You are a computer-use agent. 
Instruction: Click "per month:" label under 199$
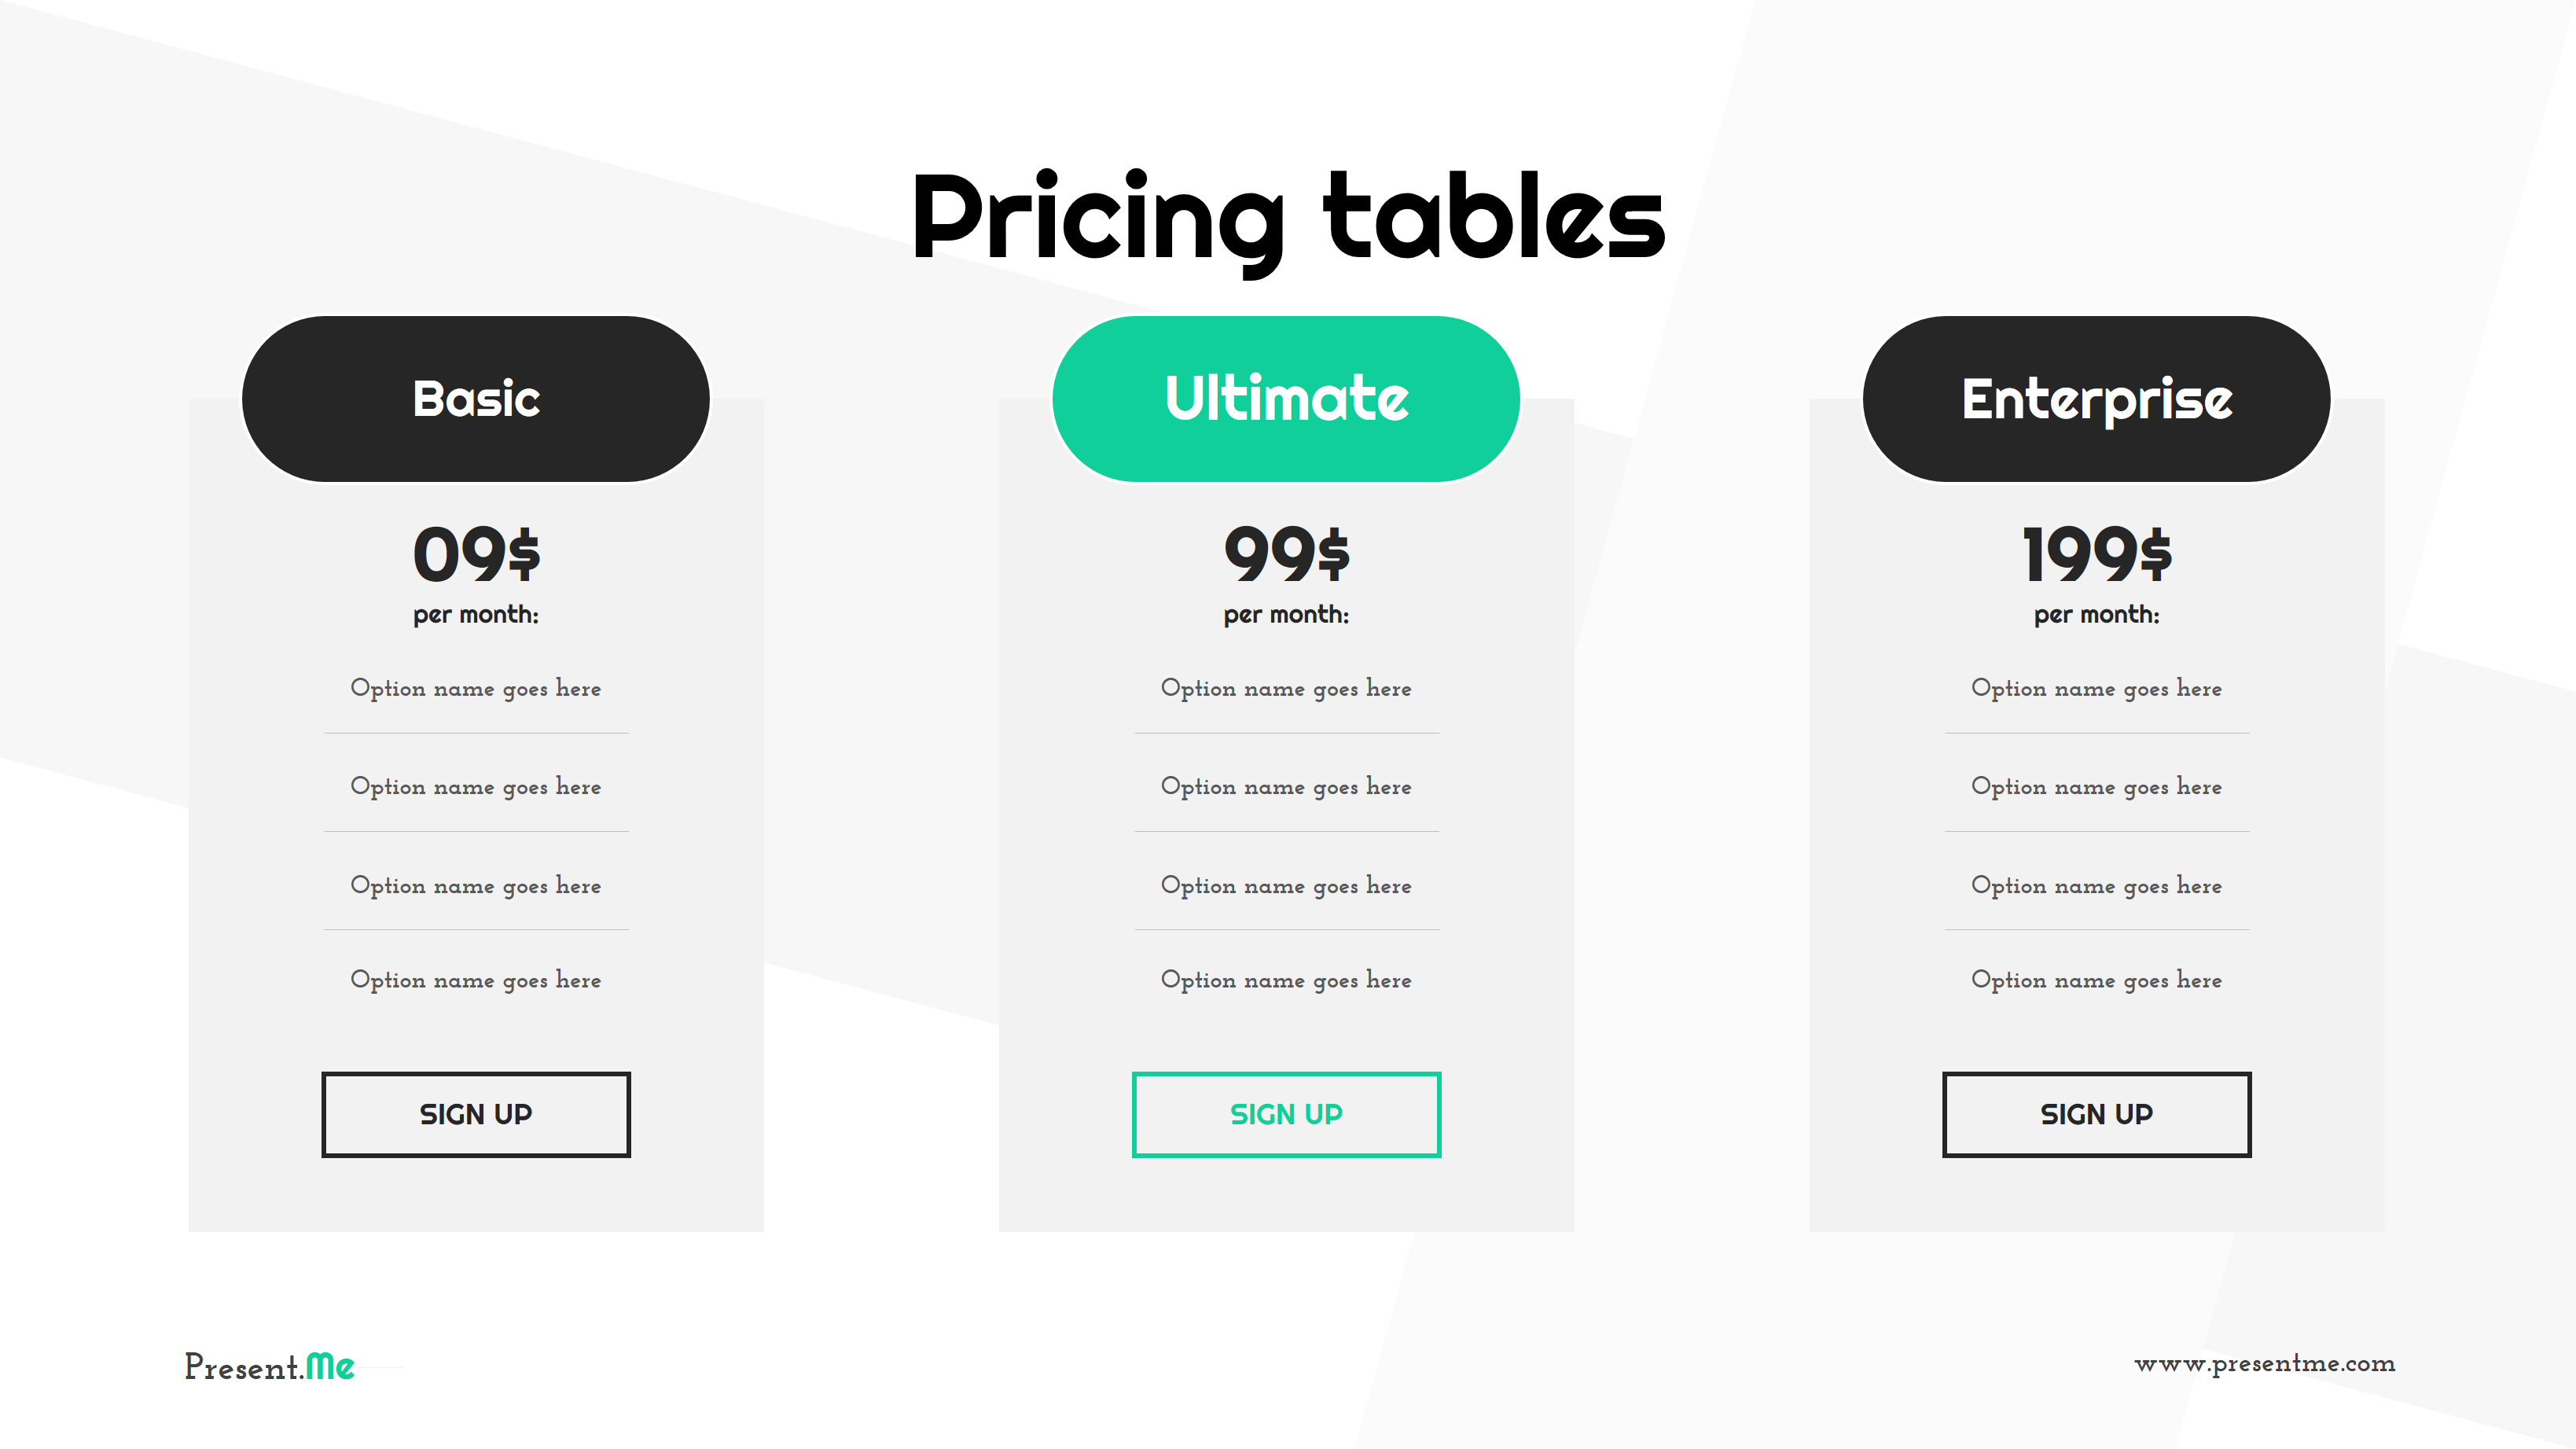(2096, 615)
